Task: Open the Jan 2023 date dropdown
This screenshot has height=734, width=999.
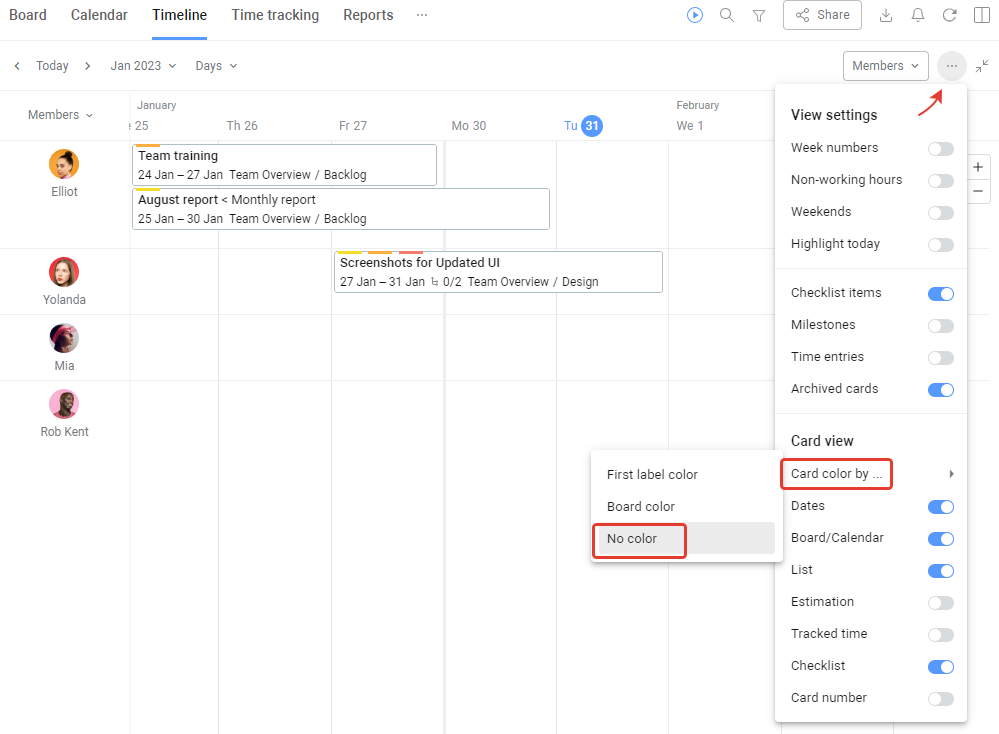Action: click(143, 66)
